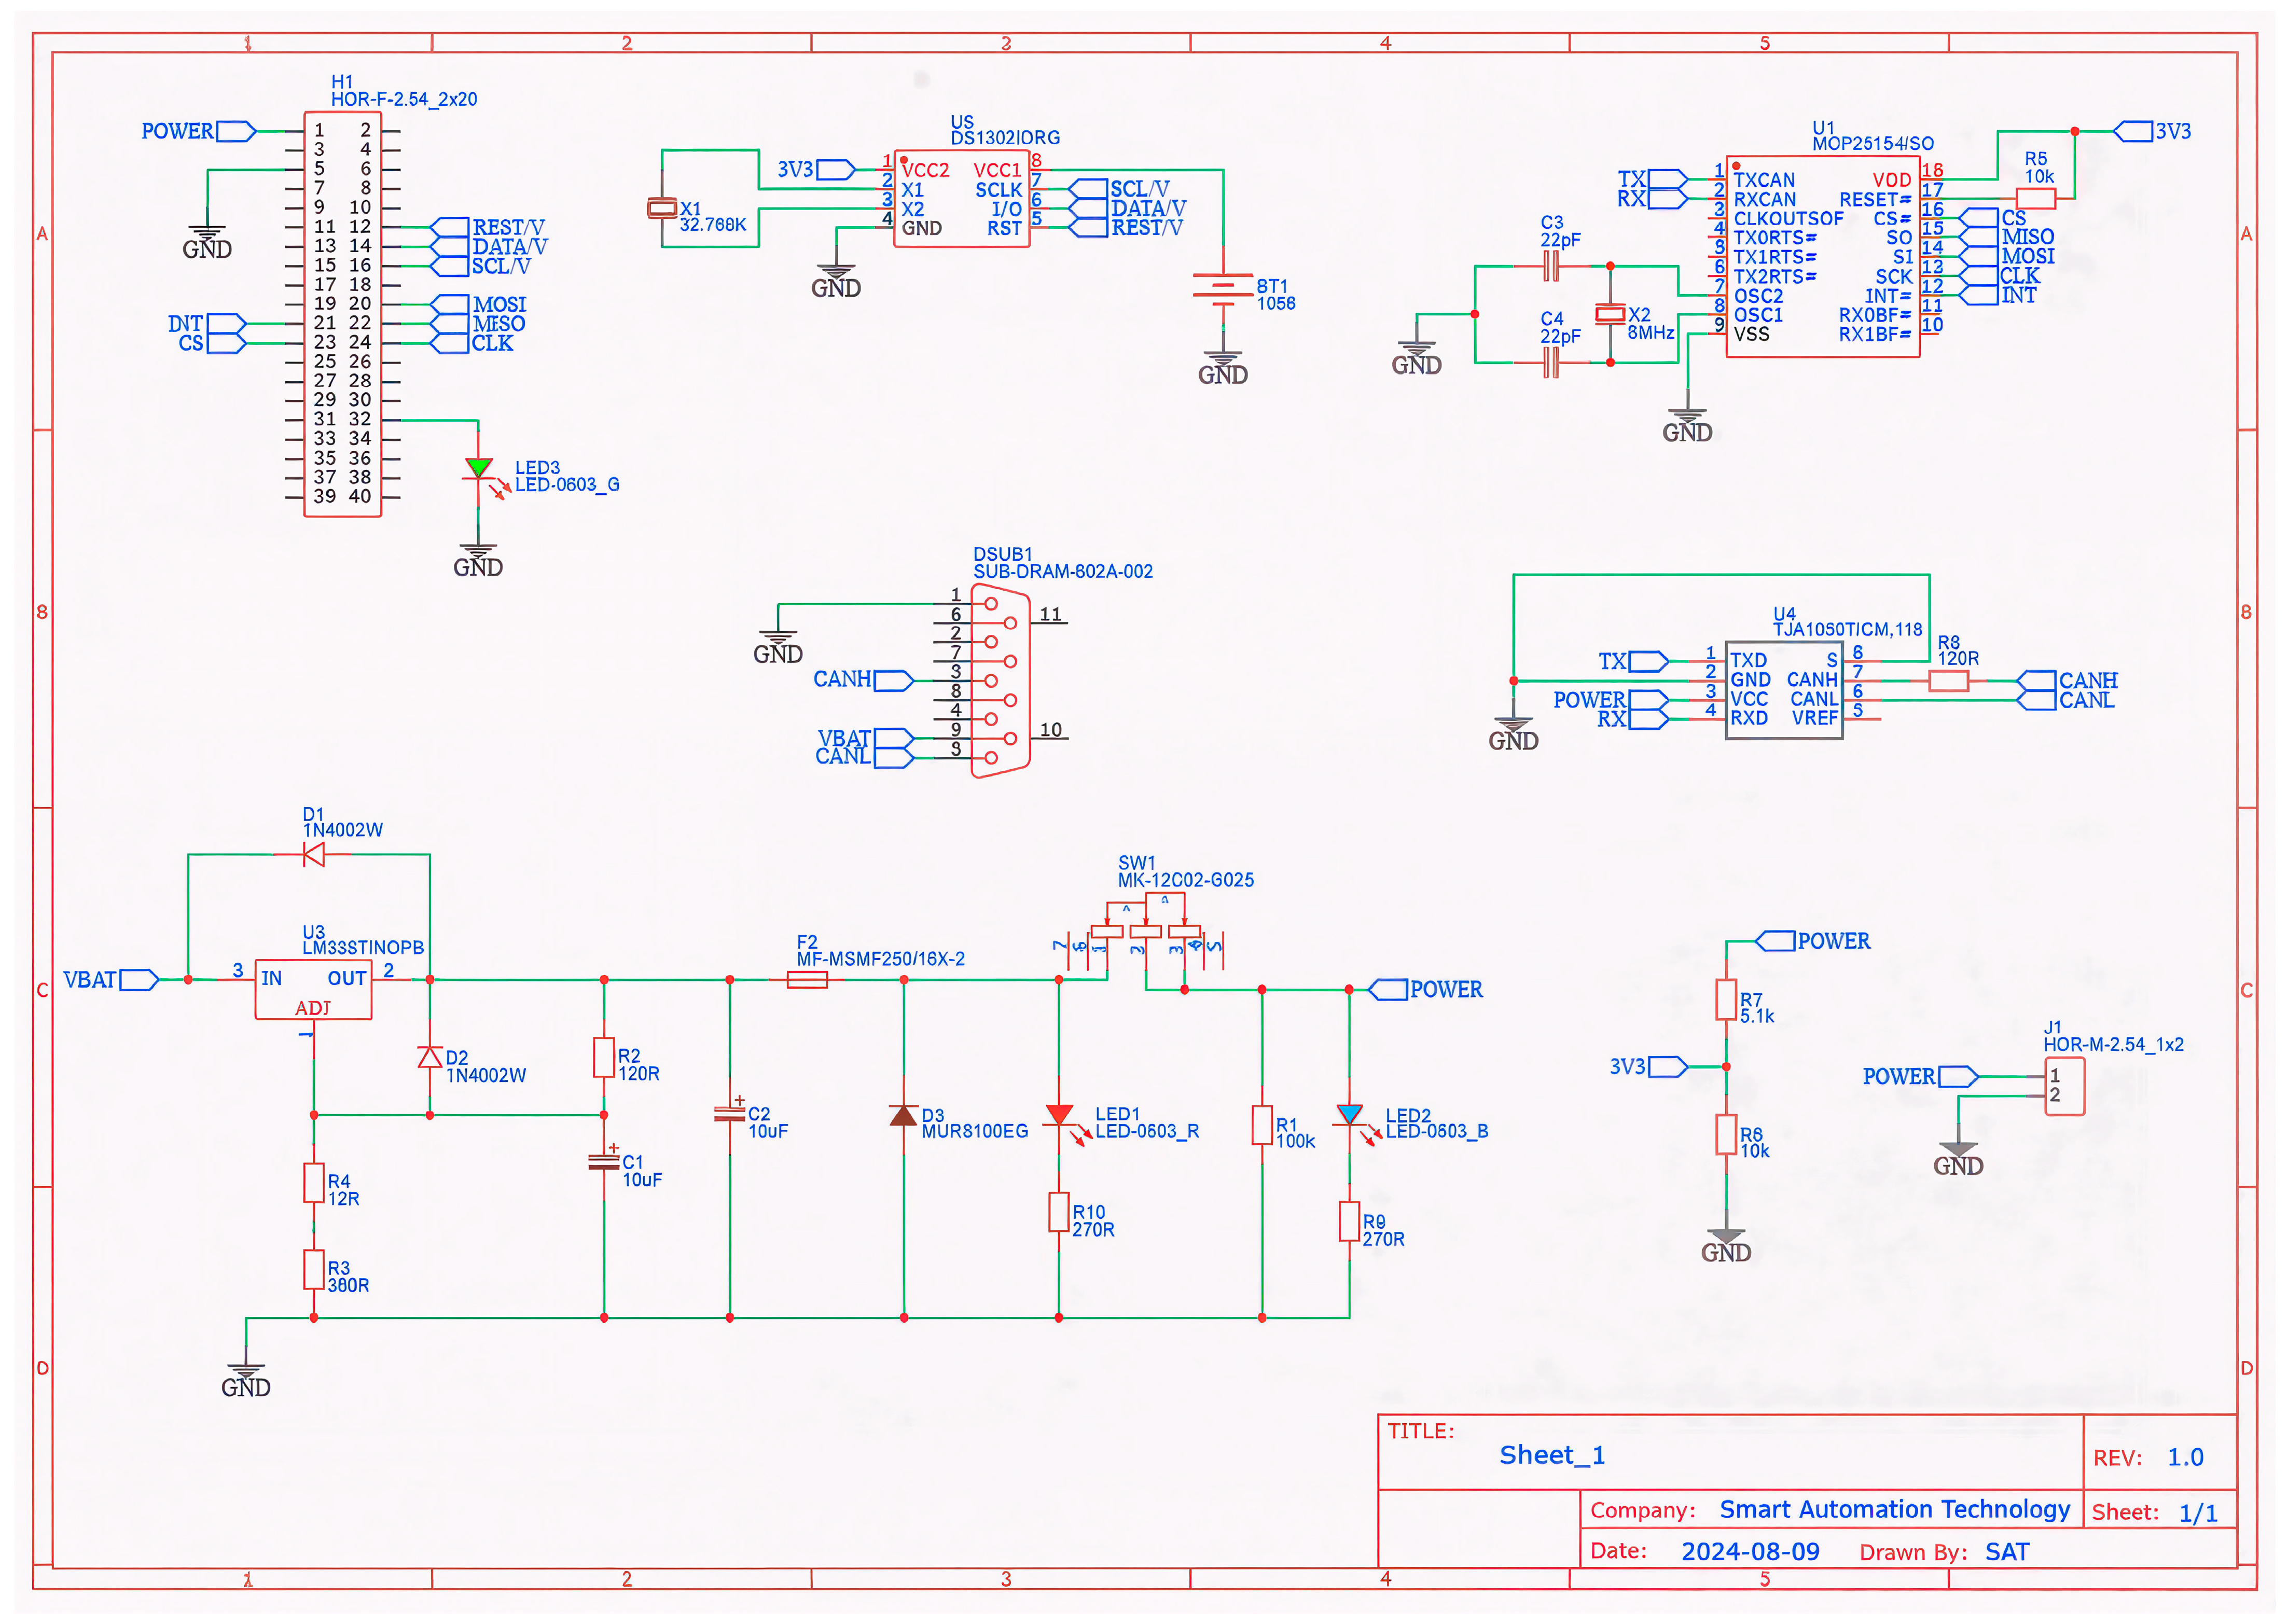
Task: Select the D1 1N4002W diode symbol
Action: click(313, 855)
